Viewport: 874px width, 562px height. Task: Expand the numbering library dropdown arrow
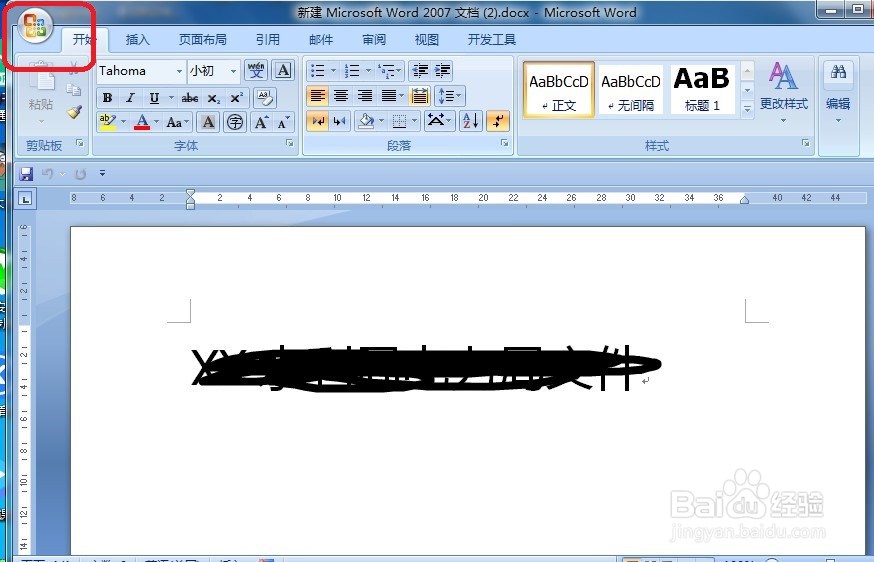click(368, 70)
